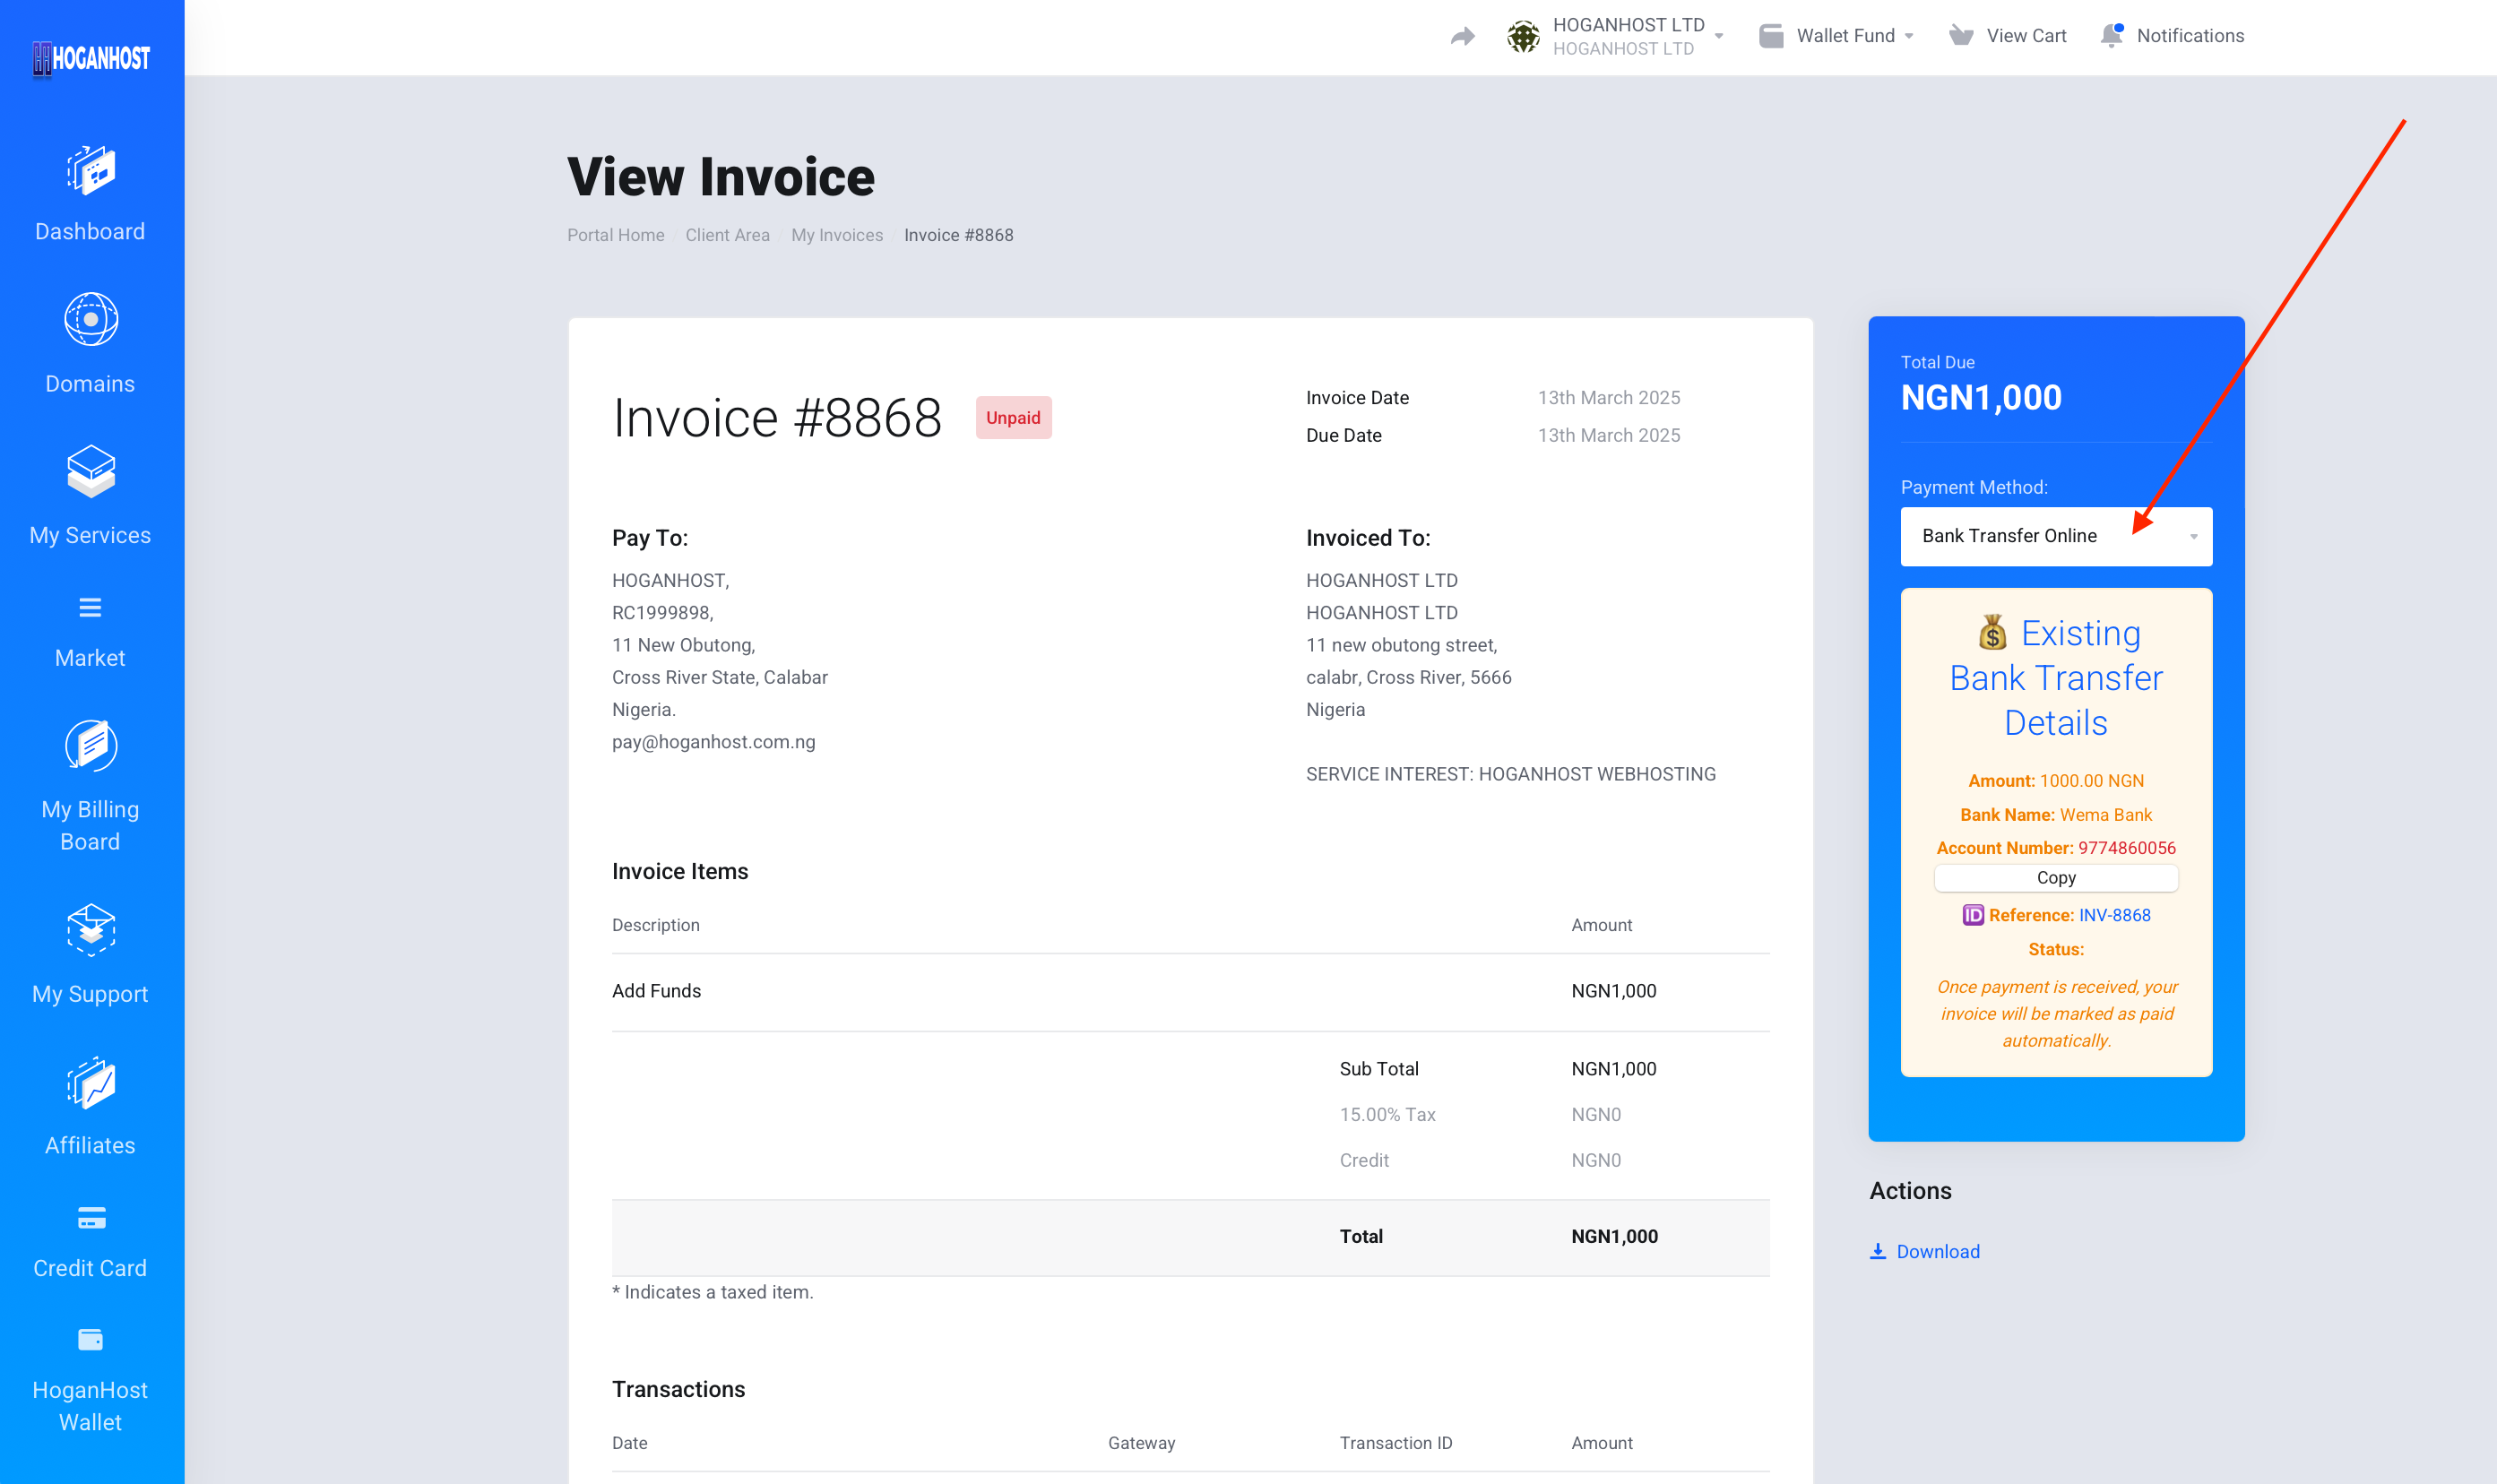
Task: Click the Credit Card icon
Action: click(91, 1217)
